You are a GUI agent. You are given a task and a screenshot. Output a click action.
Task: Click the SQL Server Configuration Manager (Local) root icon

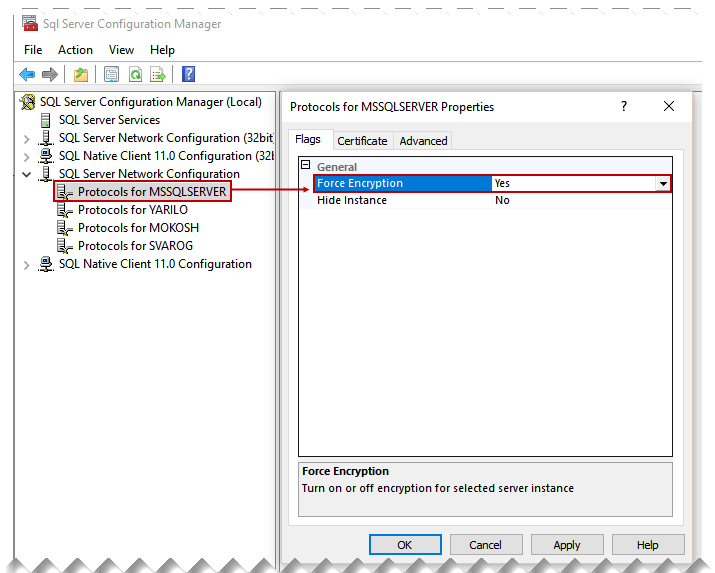point(28,102)
